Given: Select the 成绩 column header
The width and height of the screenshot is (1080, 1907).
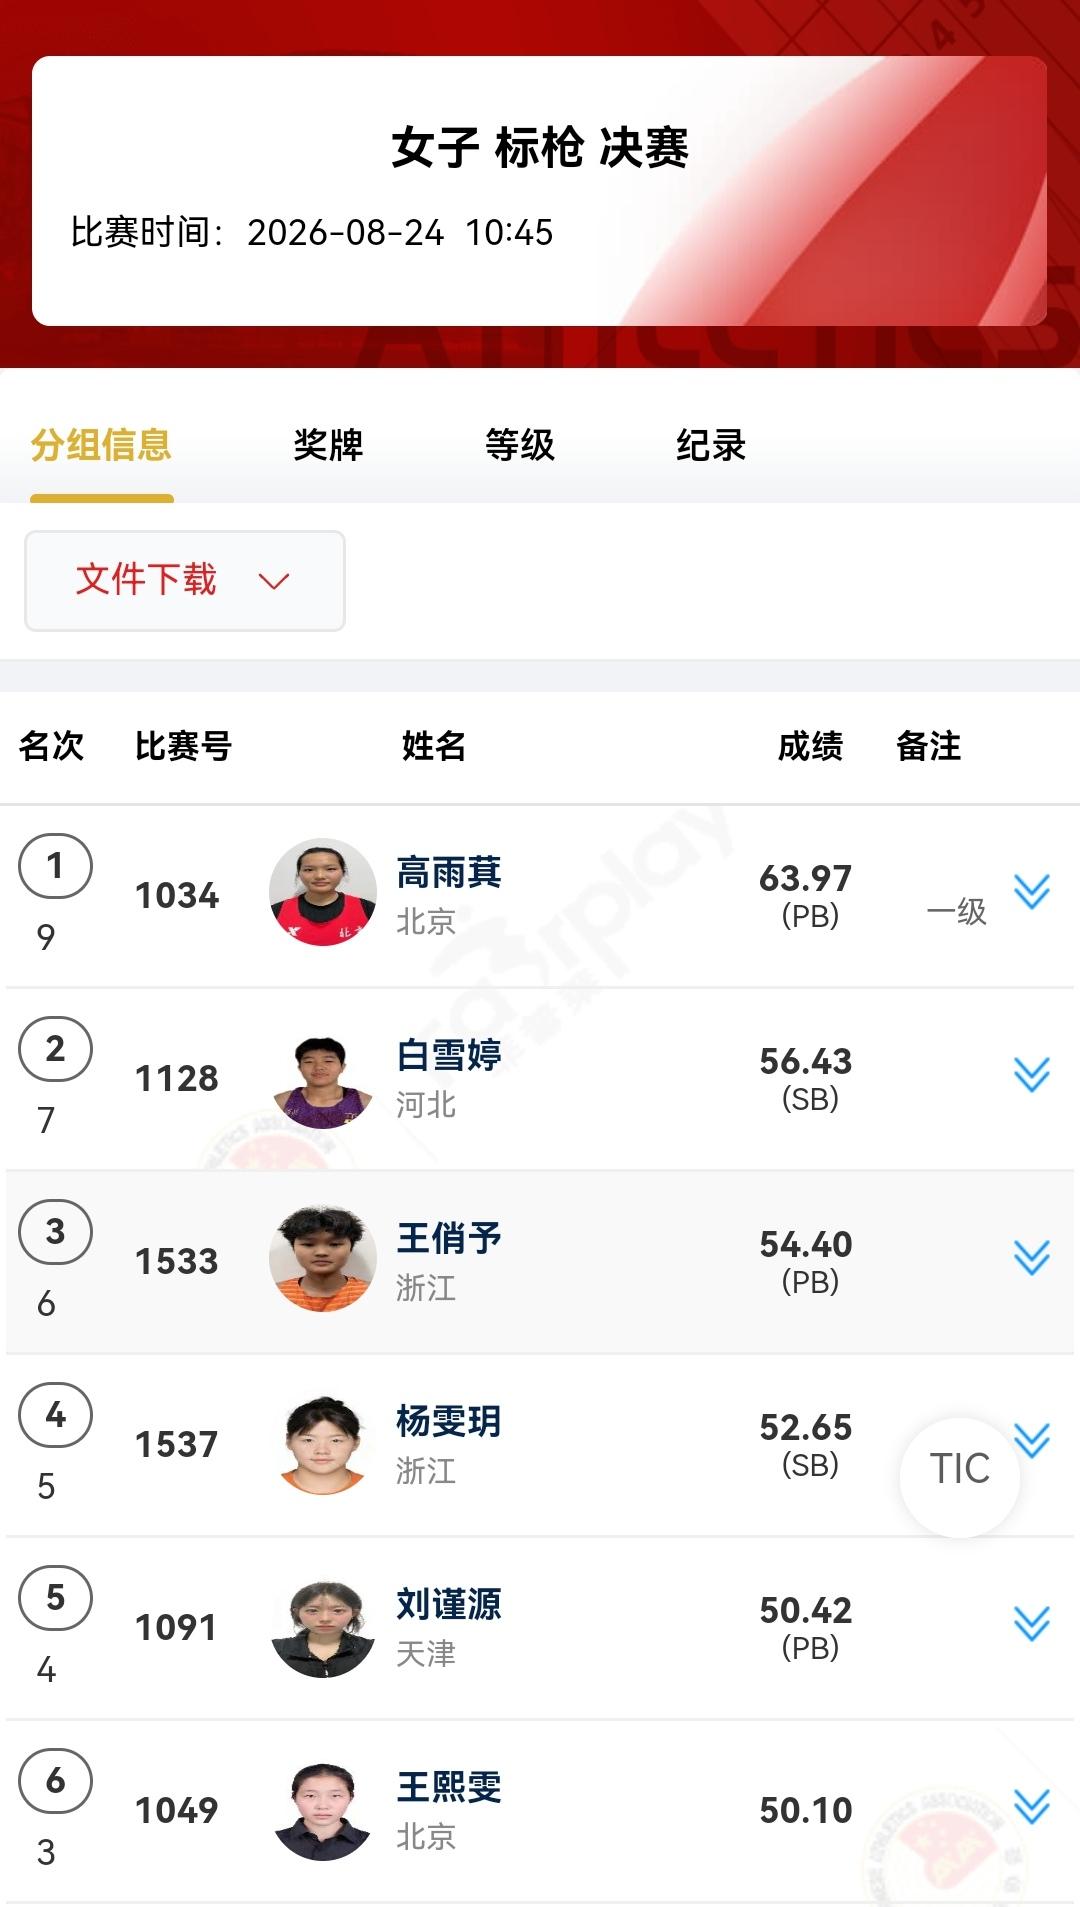Looking at the screenshot, I should tap(811, 746).
